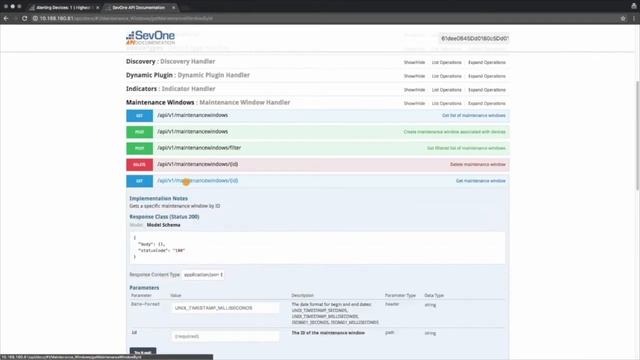Screen dimensions: 640x360
Task: Click List Operations for Dynamic Plugin
Action: pos(447,76)
